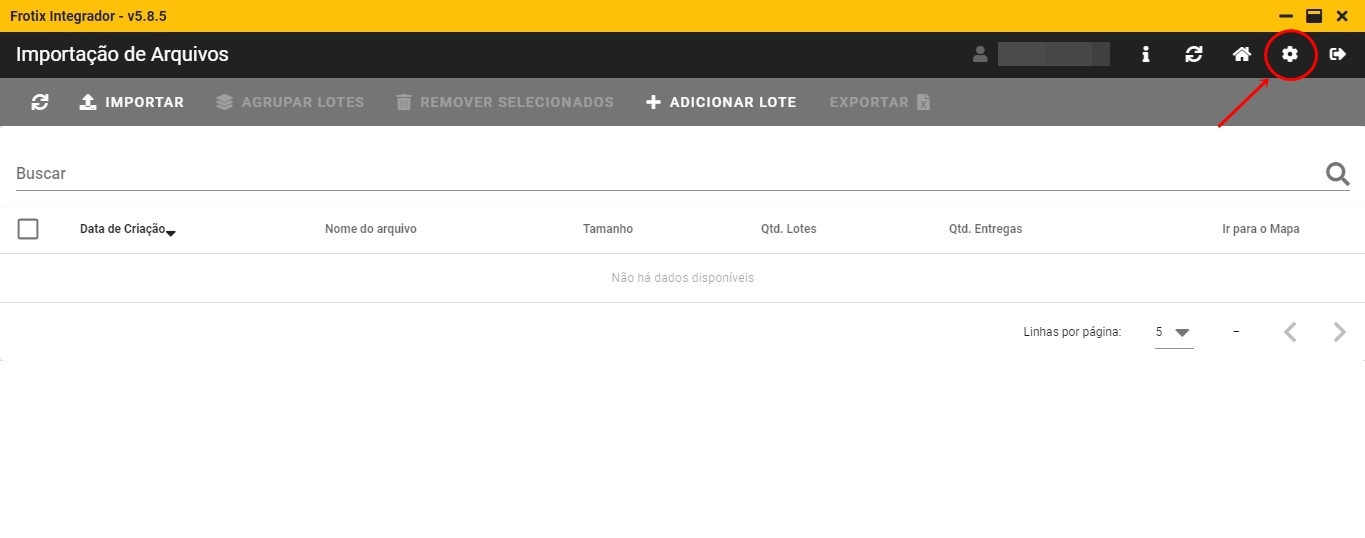
Task: Click the Exportar button
Action: click(x=880, y=102)
